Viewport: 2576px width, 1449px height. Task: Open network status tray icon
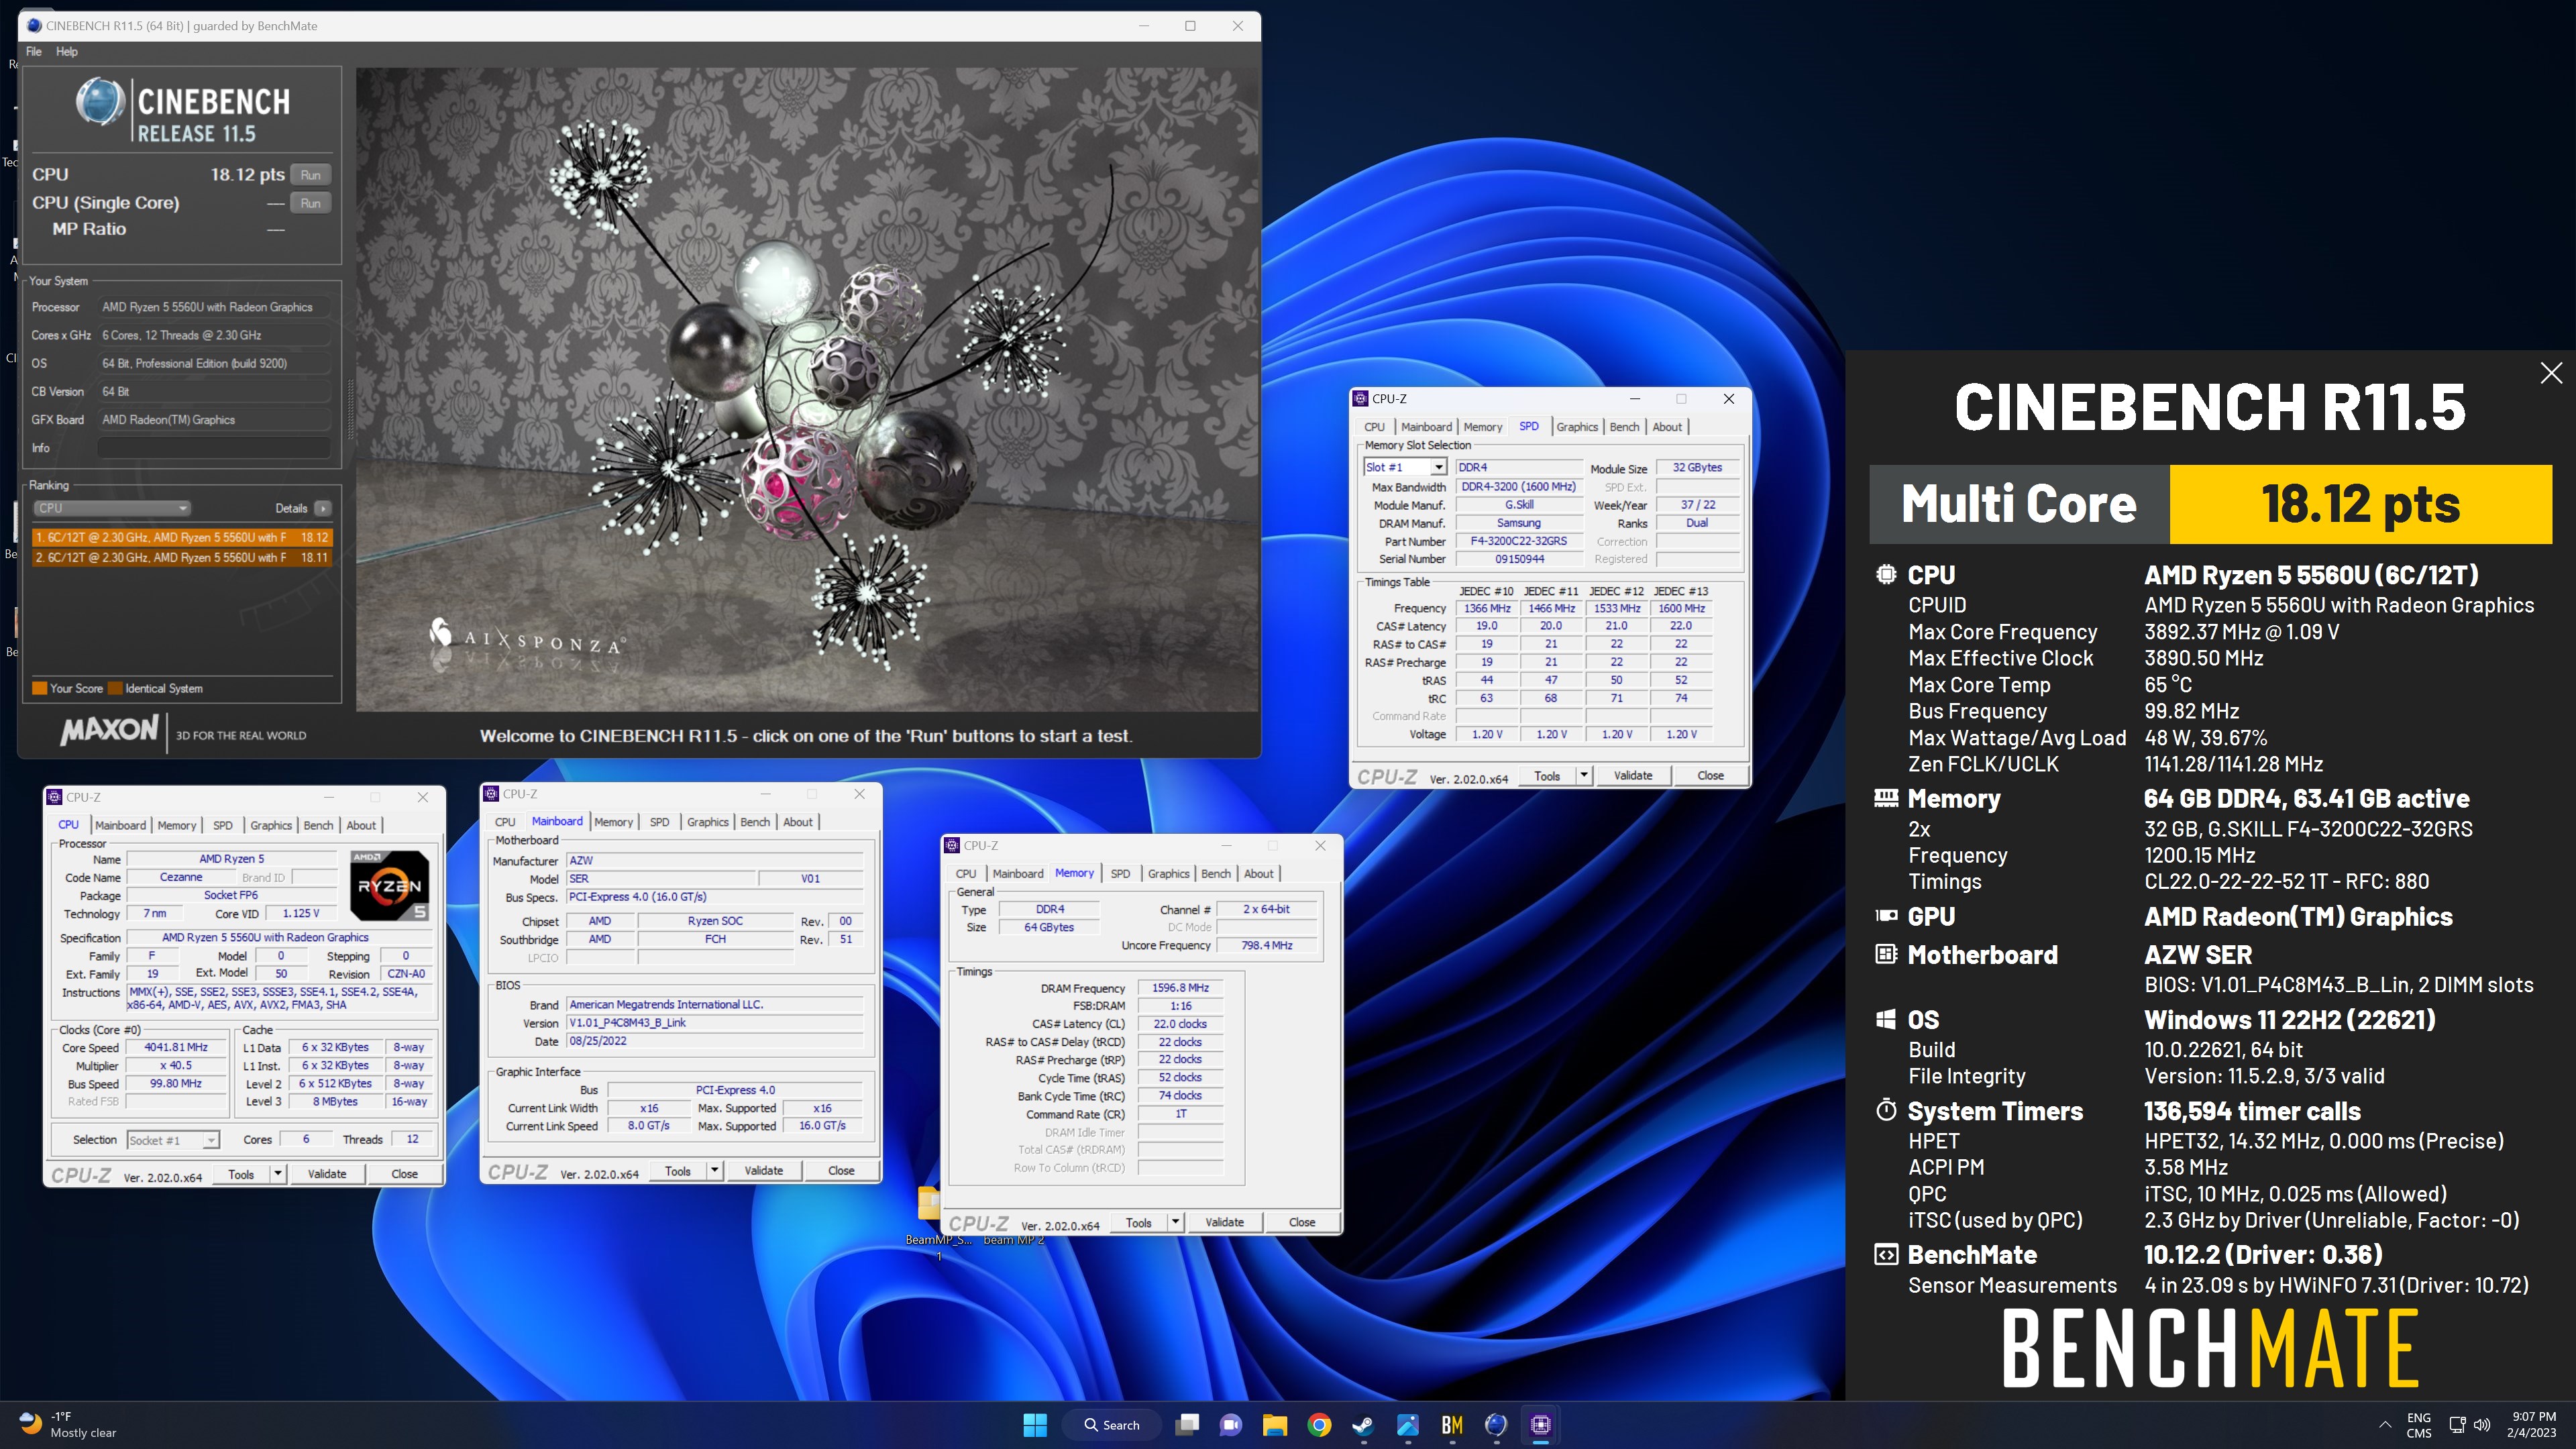click(2457, 1425)
